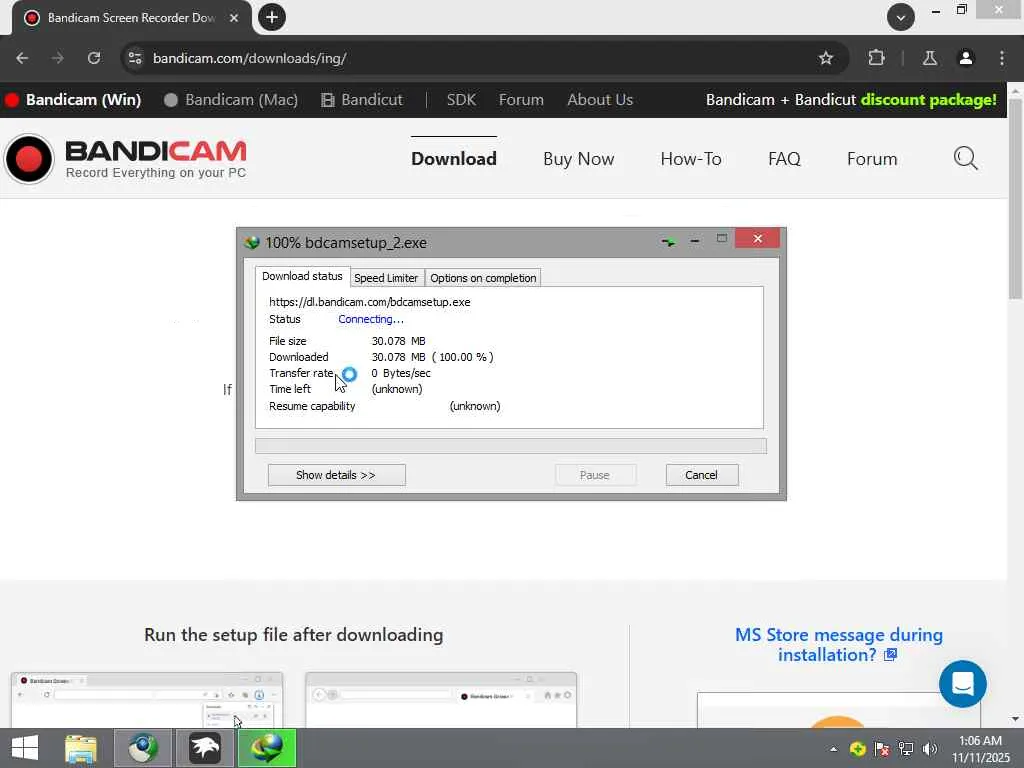
Task: Open Forum link in top dark bar
Action: click(521, 100)
